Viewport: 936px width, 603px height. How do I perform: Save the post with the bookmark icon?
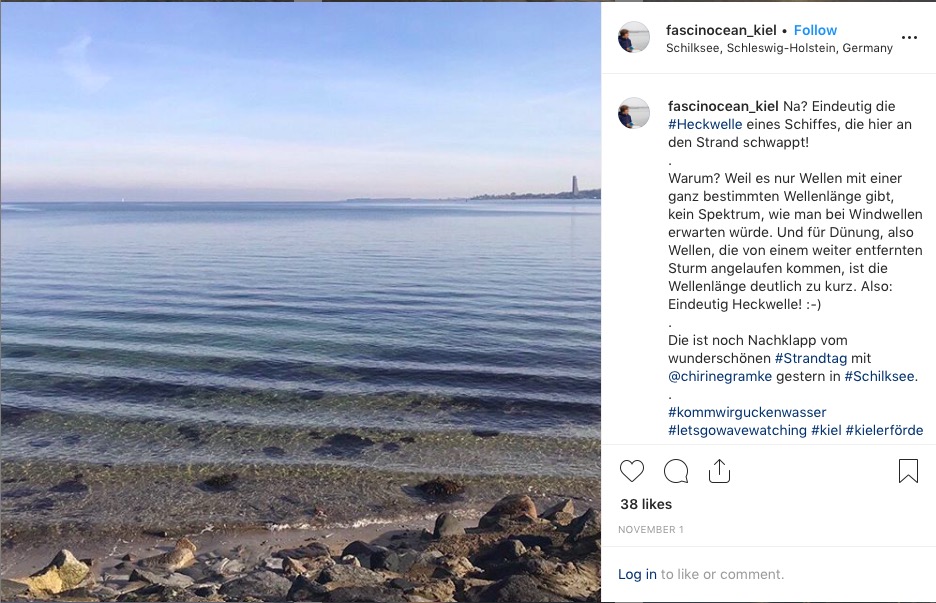[x=908, y=471]
